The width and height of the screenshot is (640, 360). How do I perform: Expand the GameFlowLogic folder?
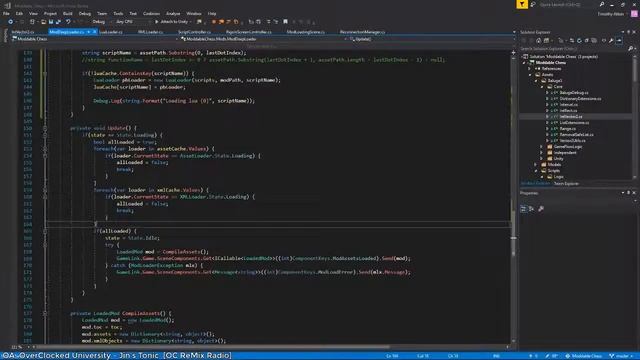coord(542,147)
